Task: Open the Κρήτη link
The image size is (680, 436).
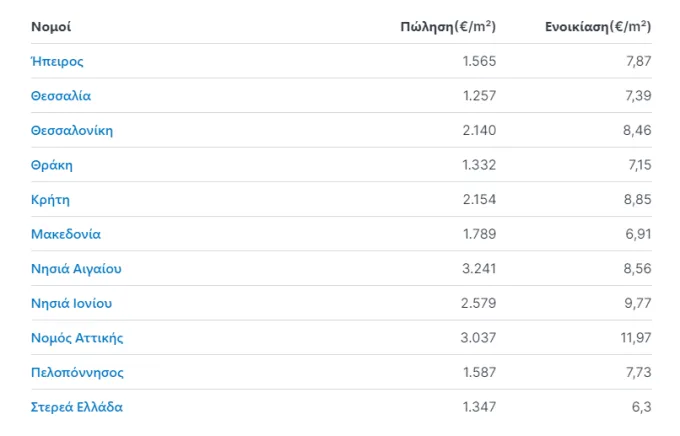Action: (x=50, y=200)
